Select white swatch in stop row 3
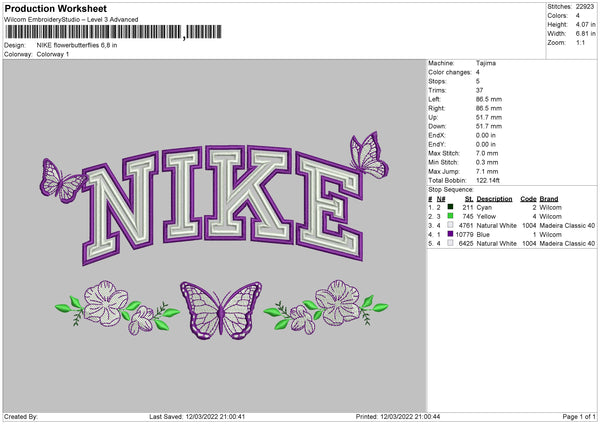This screenshot has height=424, width=600. click(450, 225)
